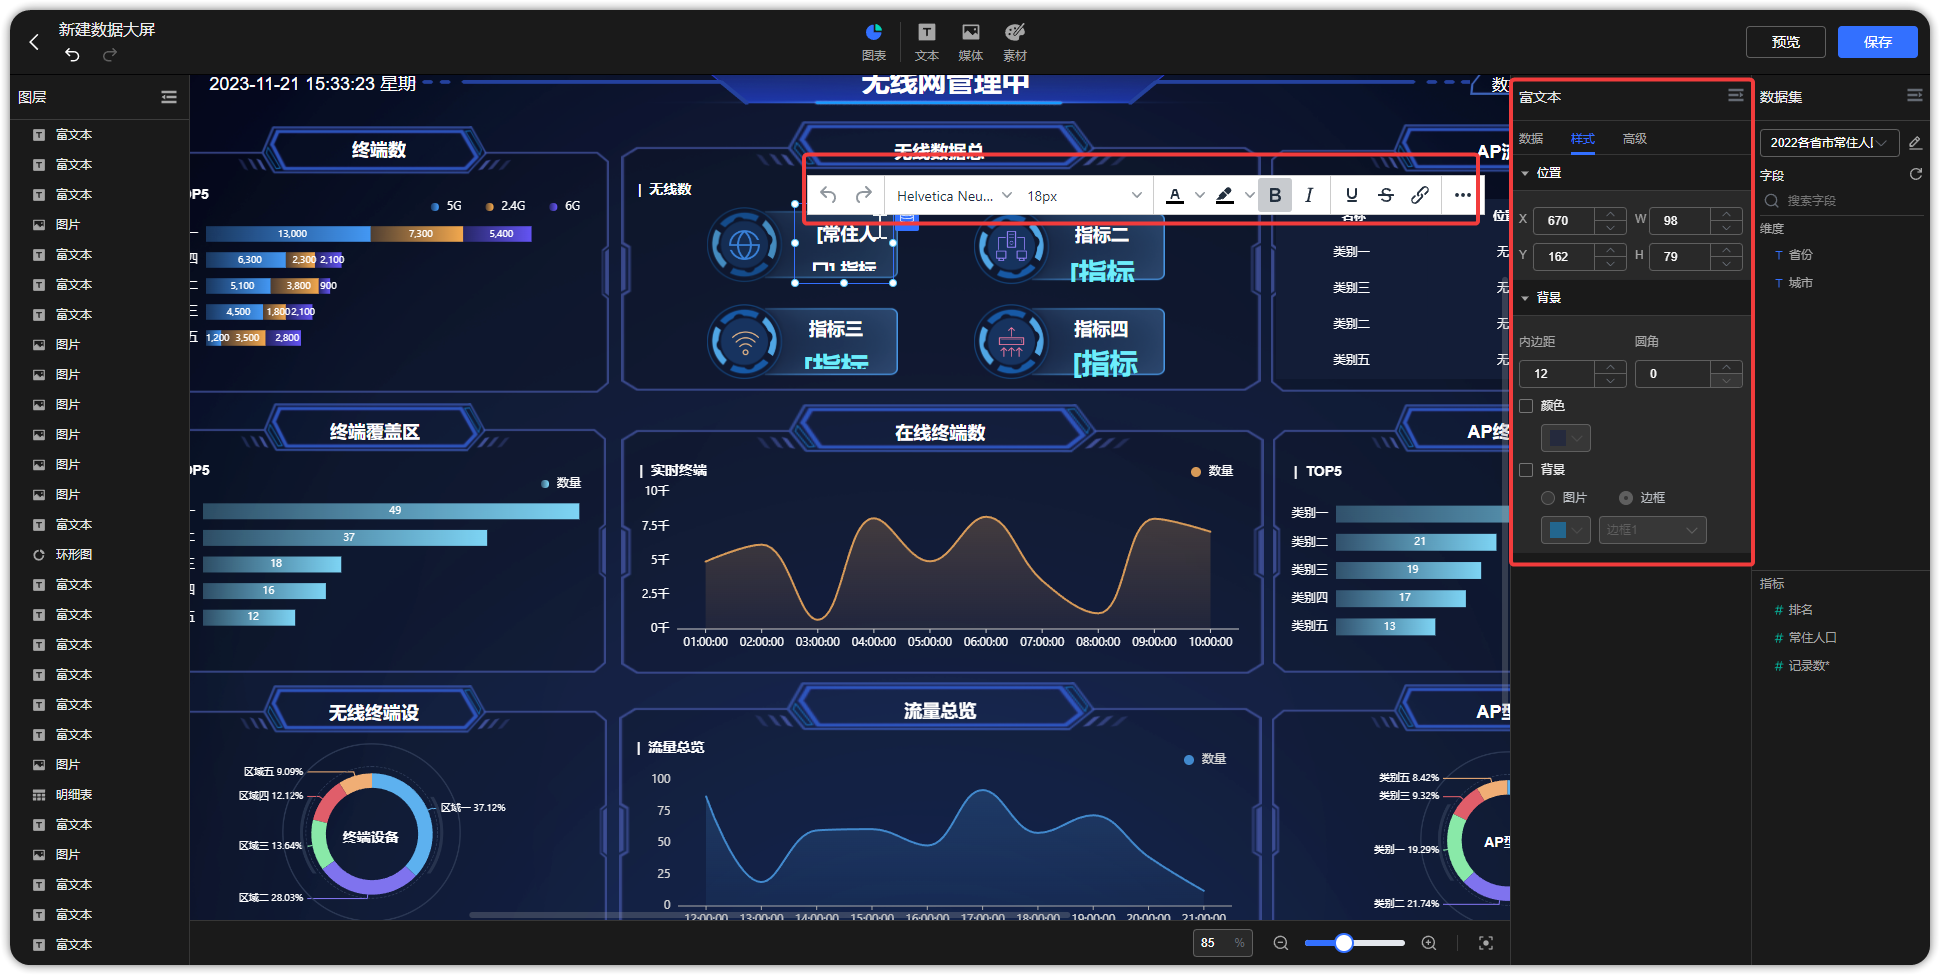1940x975 pixels.
Task: Collapse the 图层 layers panel menu icon
Action: 169,97
